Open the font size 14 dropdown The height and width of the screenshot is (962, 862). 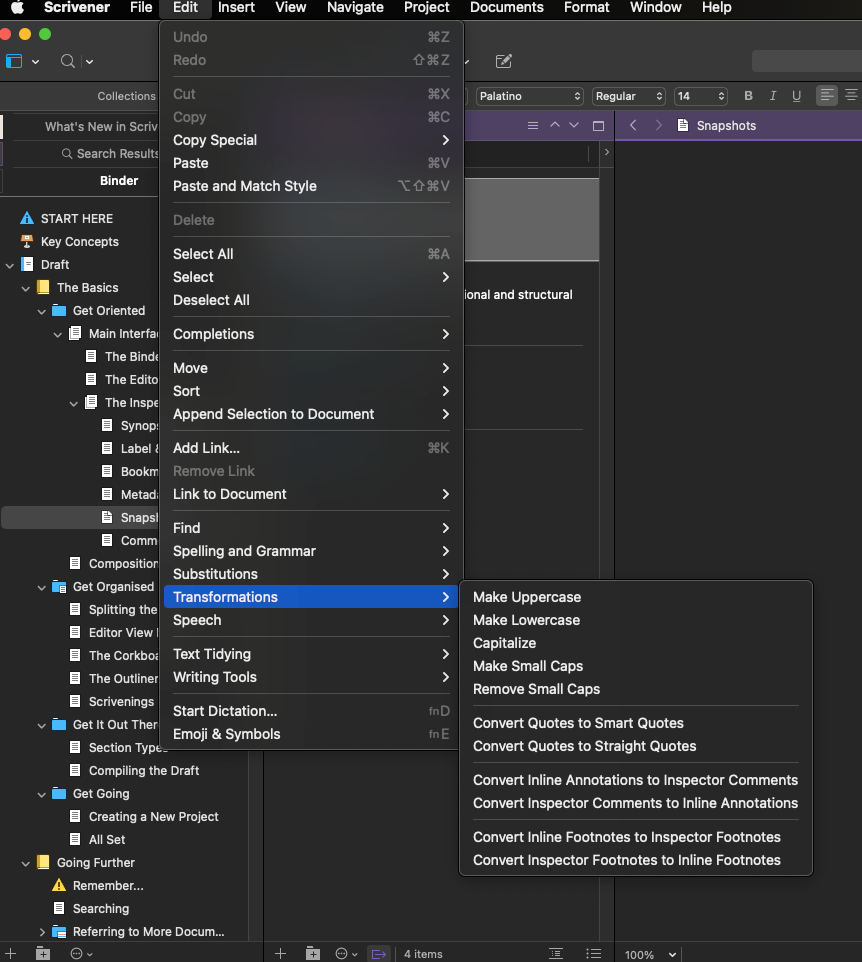(701, 96)
